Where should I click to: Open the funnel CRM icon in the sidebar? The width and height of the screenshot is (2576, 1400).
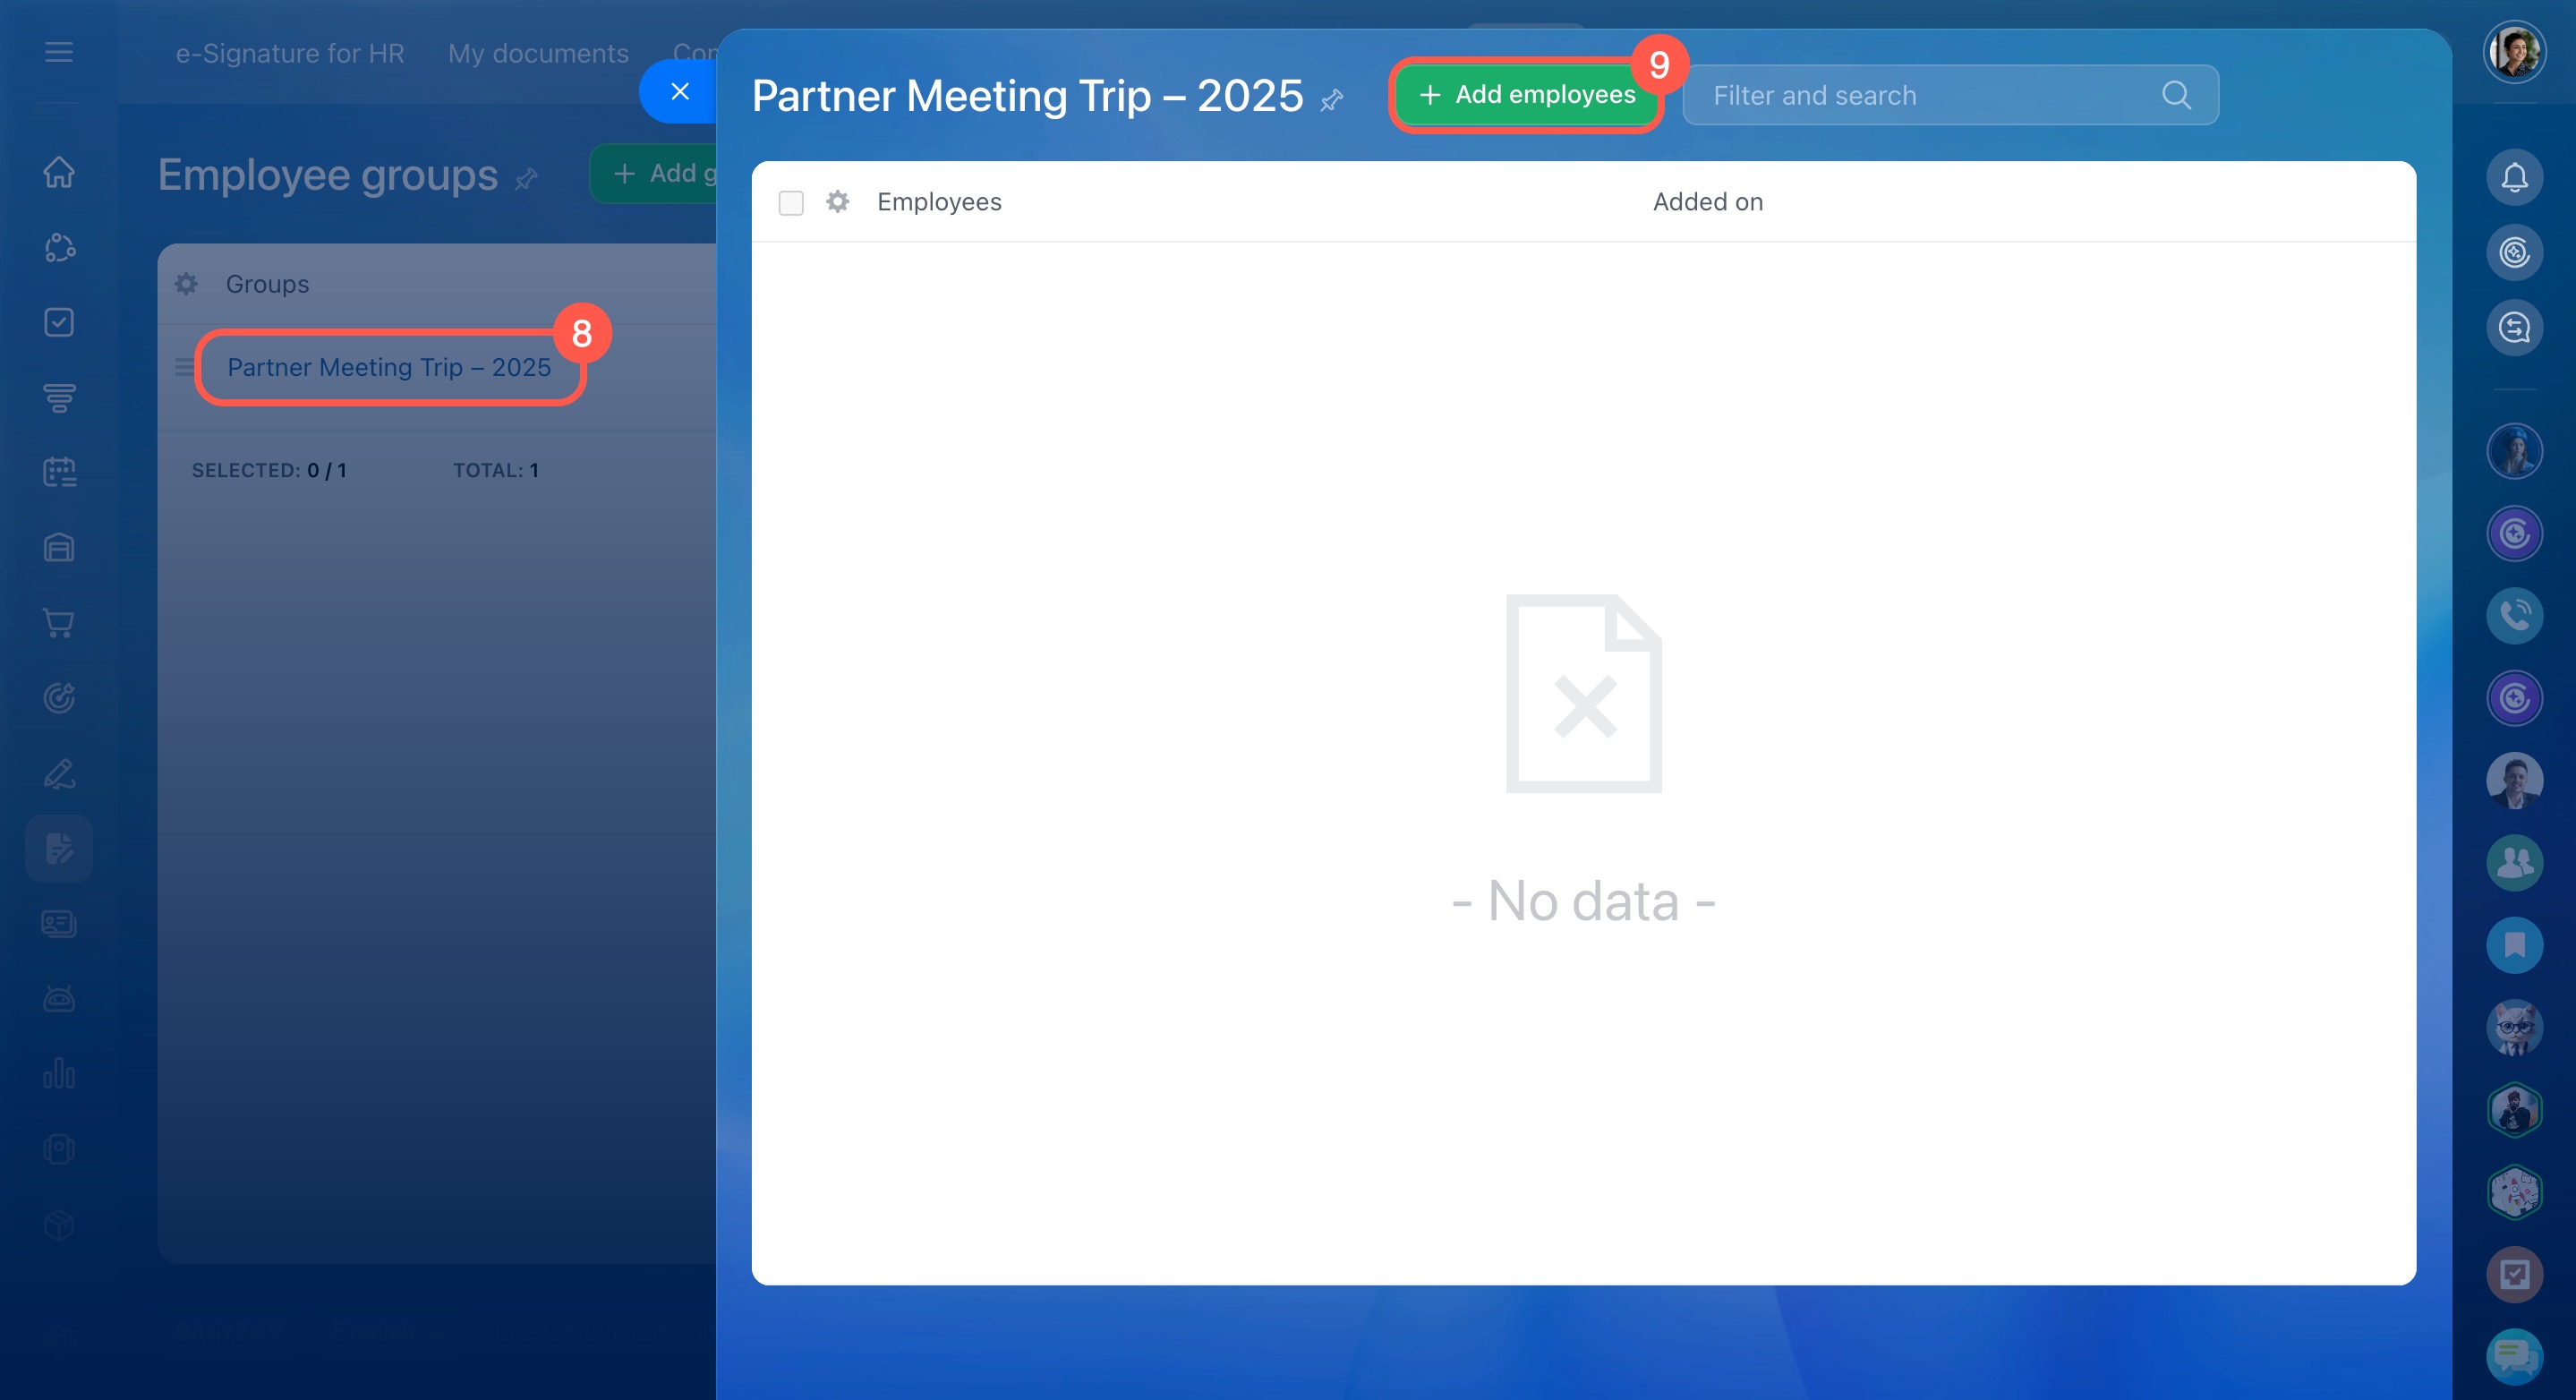tap(59, 397)
